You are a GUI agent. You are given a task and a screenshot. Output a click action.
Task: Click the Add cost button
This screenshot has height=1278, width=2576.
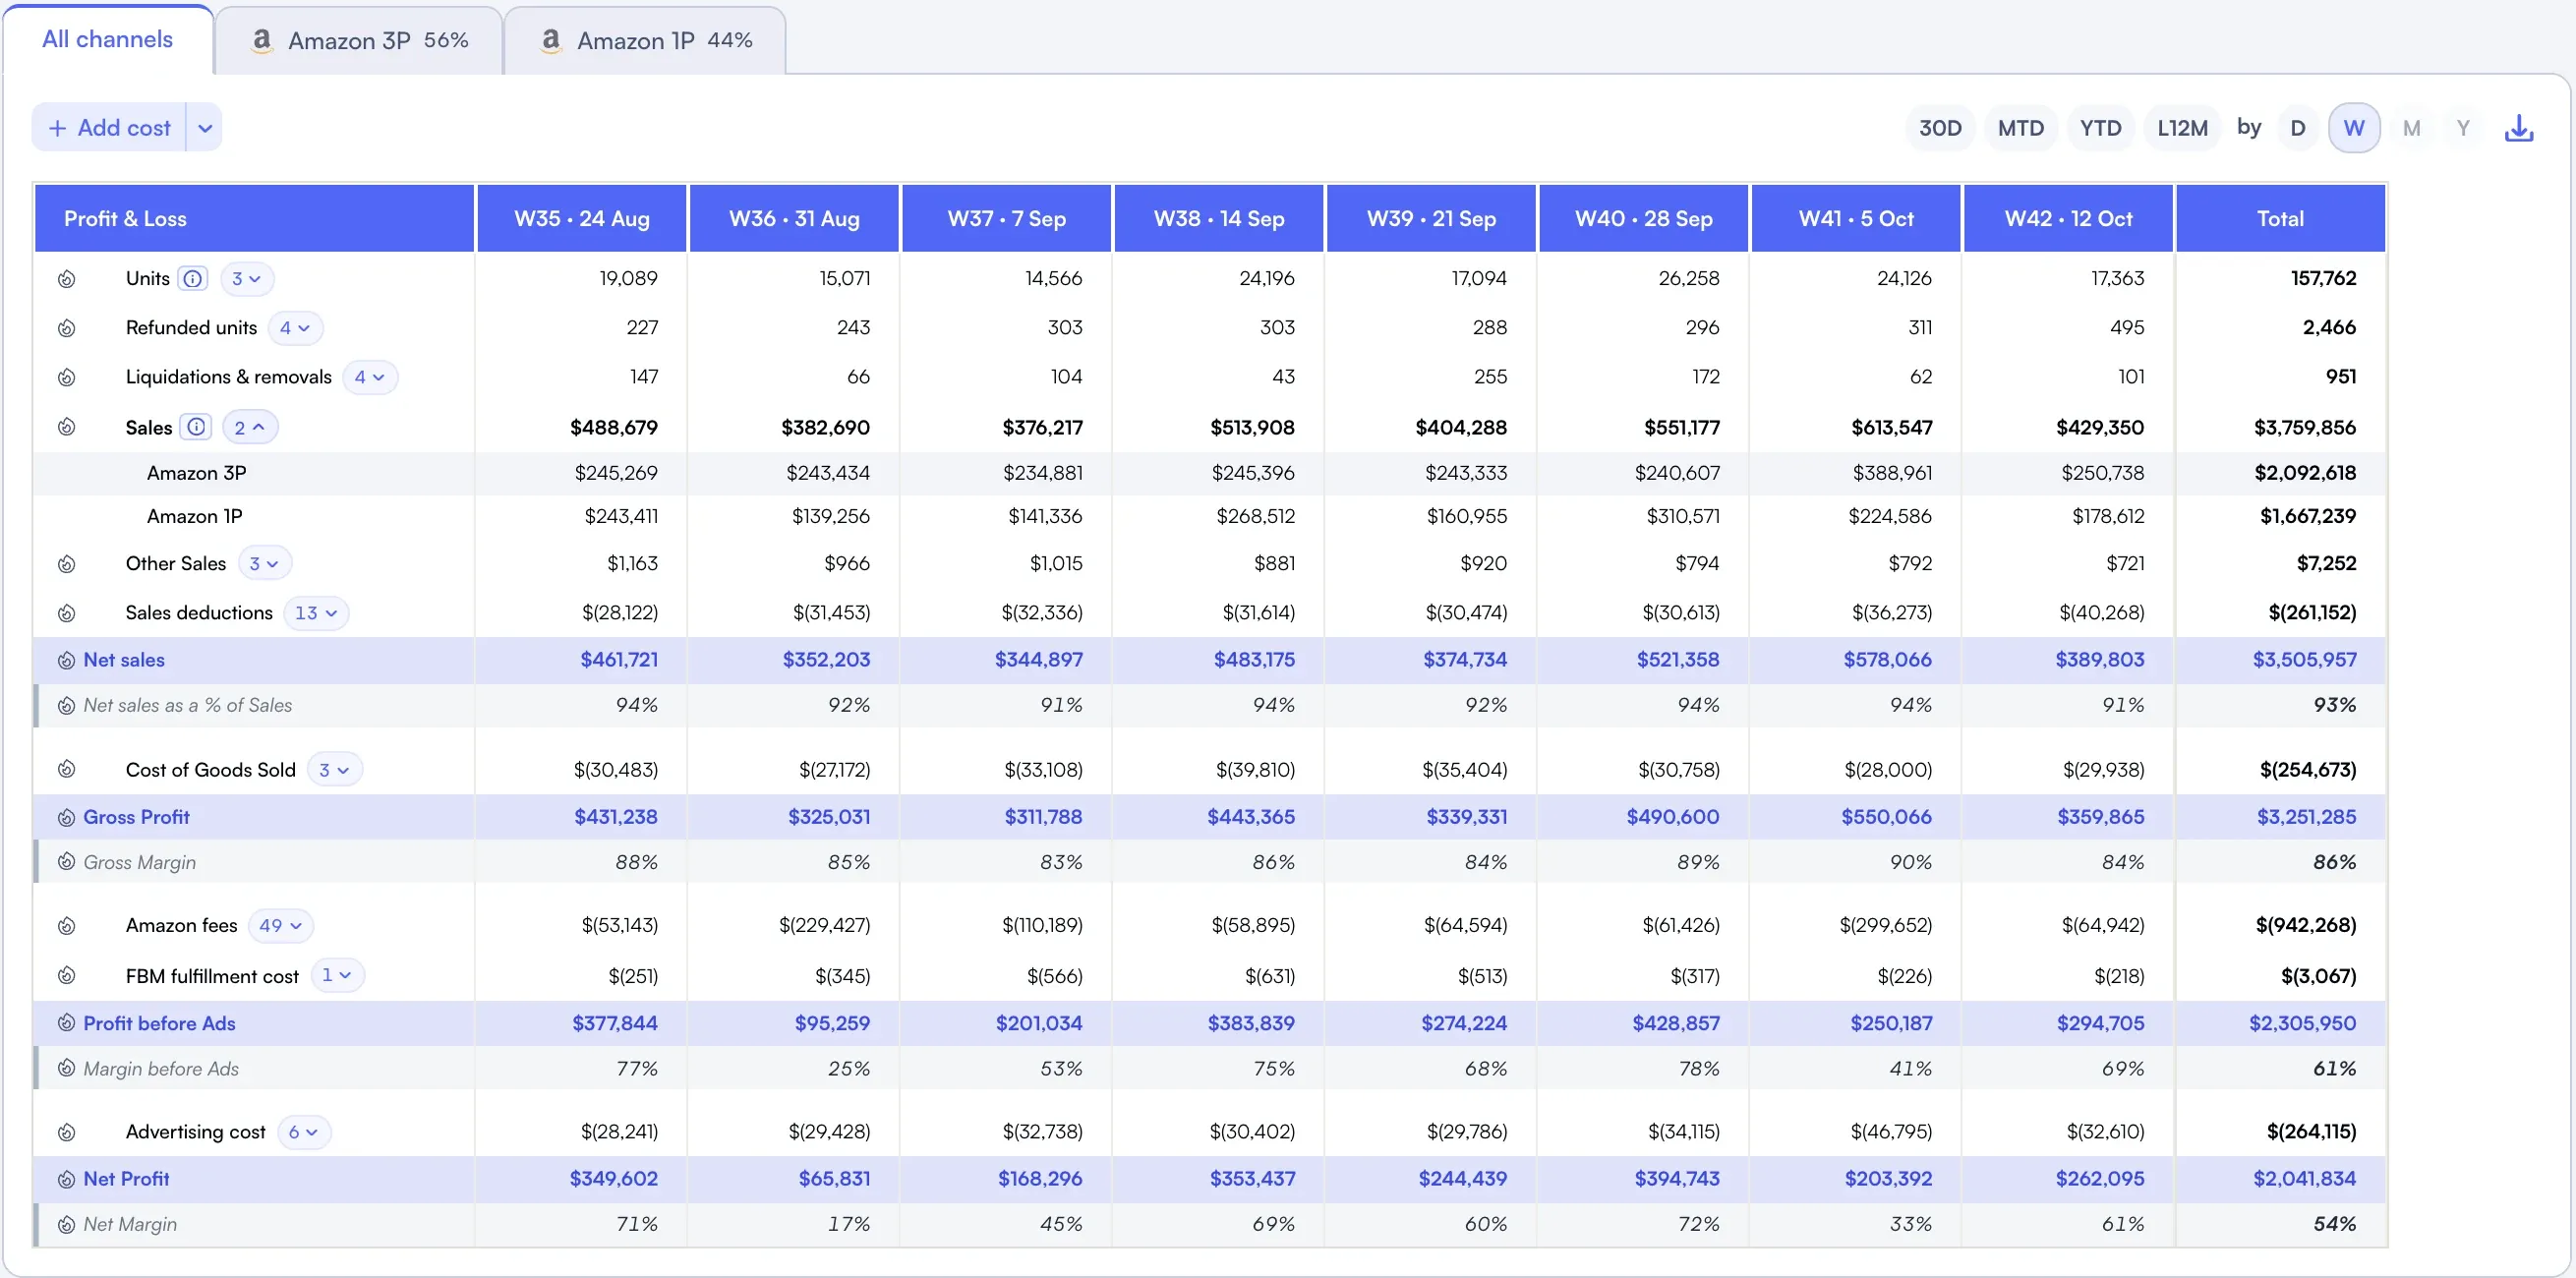click(109, 128)
